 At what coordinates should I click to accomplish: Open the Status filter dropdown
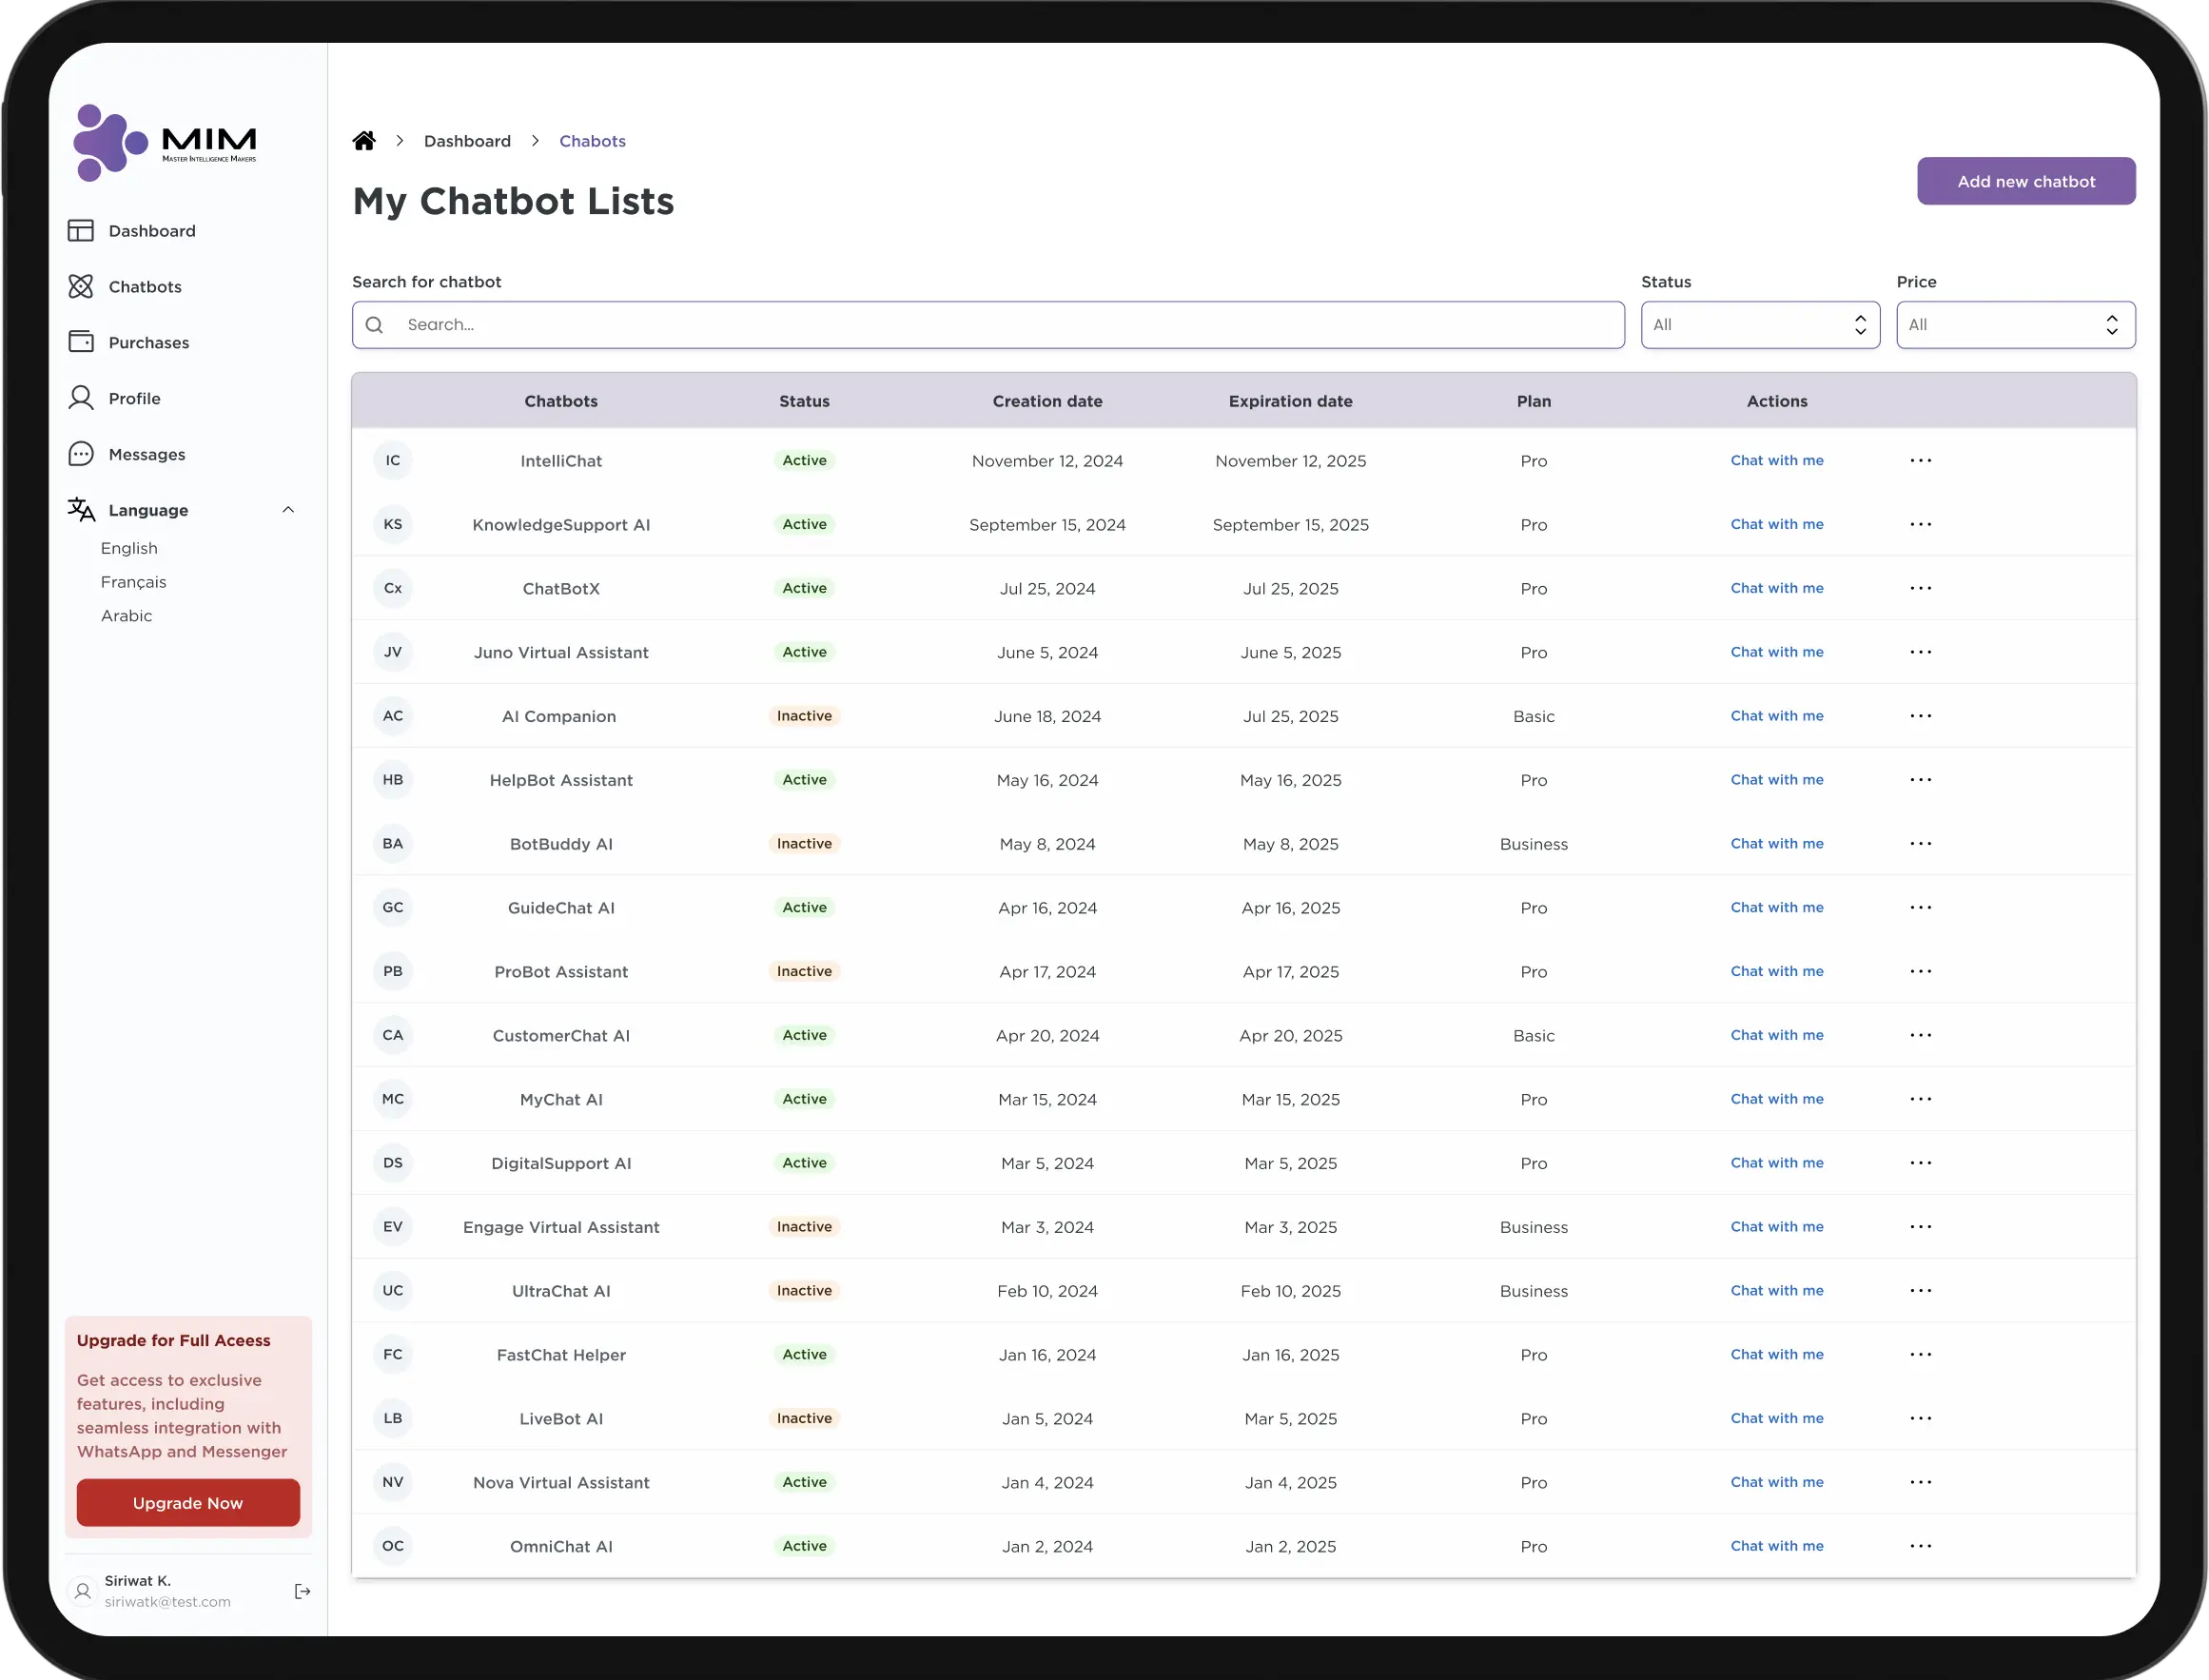(x=1760, y=325)
